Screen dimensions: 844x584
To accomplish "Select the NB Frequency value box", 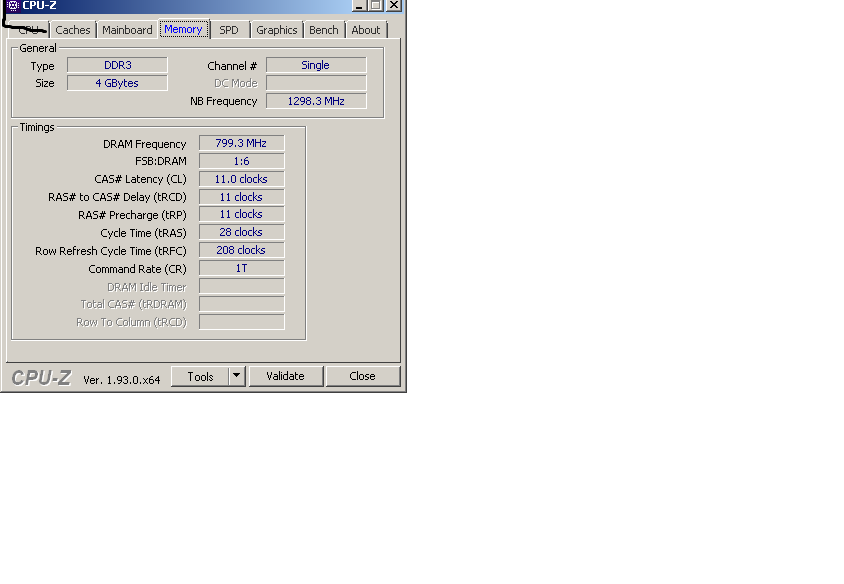I will click(x=316, y=101).
